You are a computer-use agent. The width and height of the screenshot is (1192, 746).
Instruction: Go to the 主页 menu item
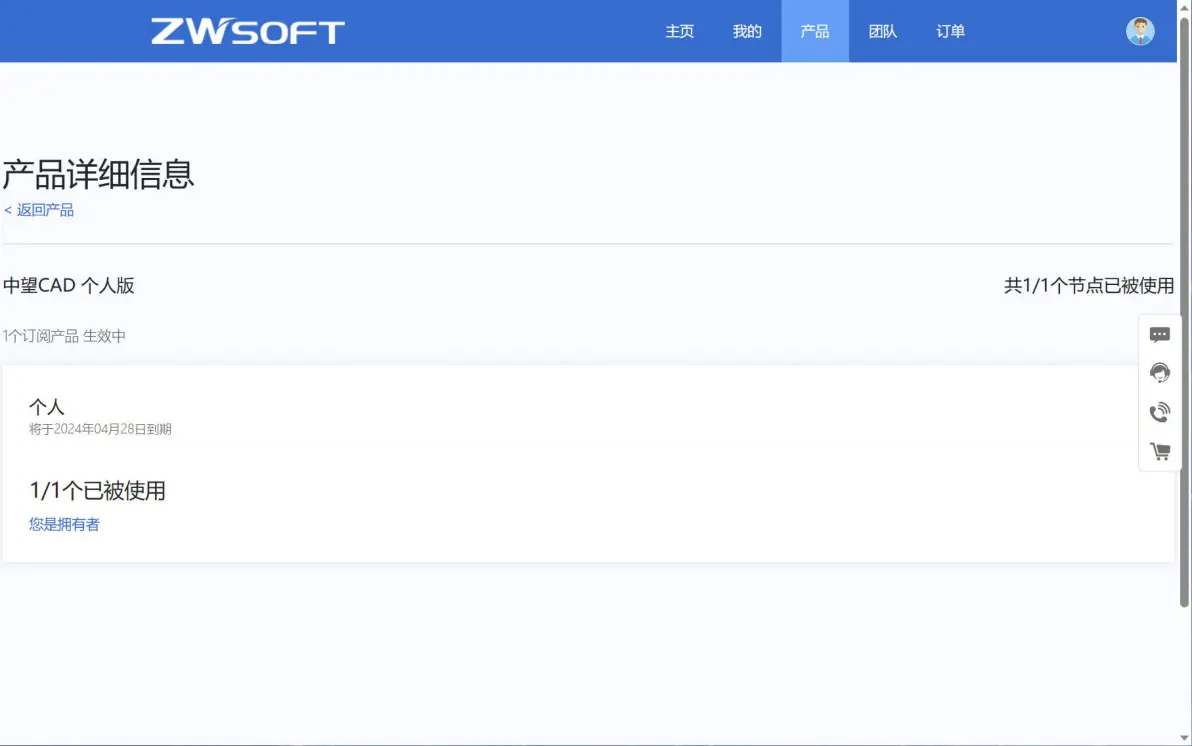(680, 31)
